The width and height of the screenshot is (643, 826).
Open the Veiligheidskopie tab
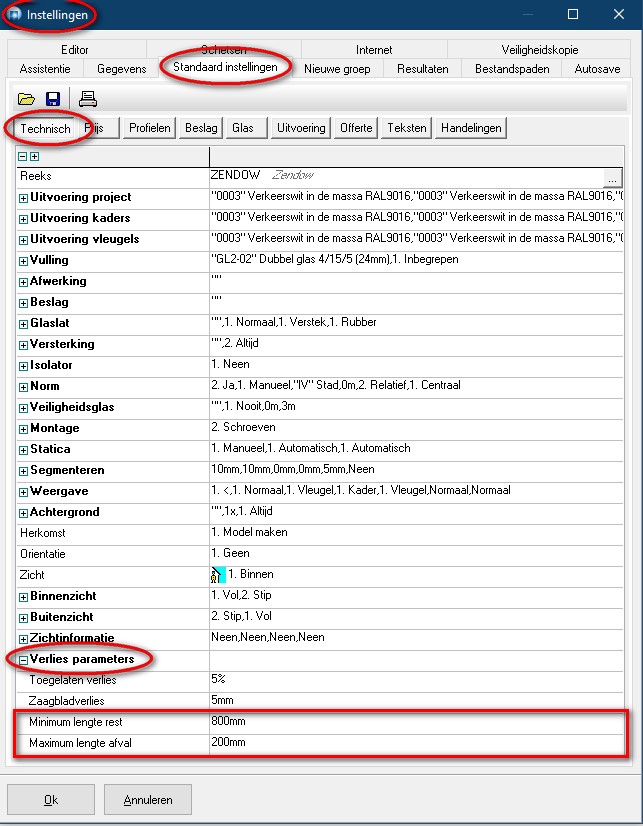tap(540, 50)
